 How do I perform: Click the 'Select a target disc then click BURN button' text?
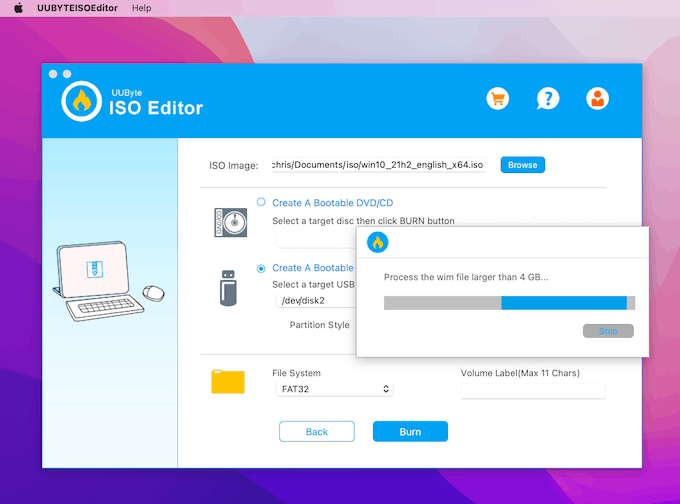[363, 221]
